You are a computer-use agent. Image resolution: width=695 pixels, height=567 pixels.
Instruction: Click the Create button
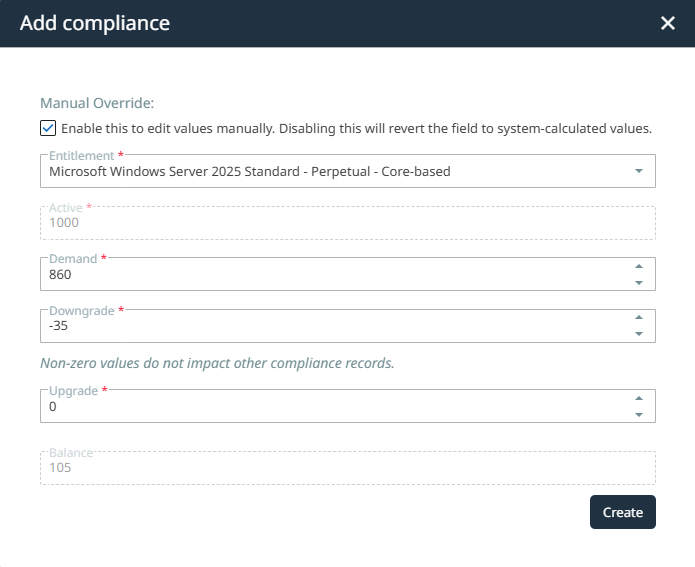(x=622, y=512)
